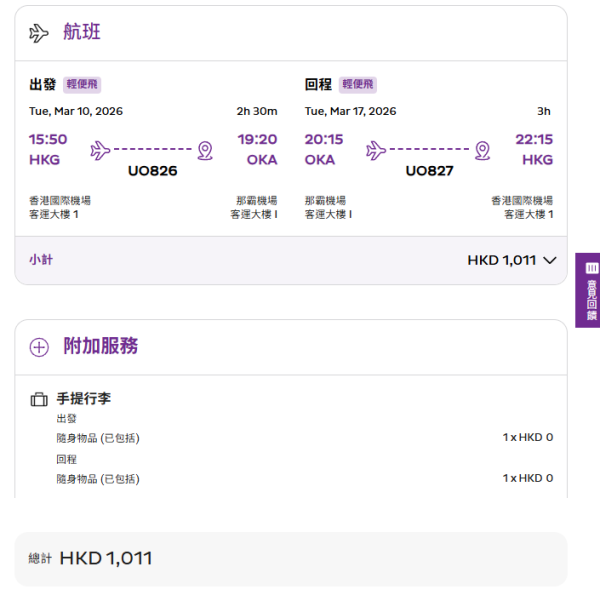Click the airplane icon beside 航班 heading
This screenshot has width=600, height=601.
click(39, 33)
